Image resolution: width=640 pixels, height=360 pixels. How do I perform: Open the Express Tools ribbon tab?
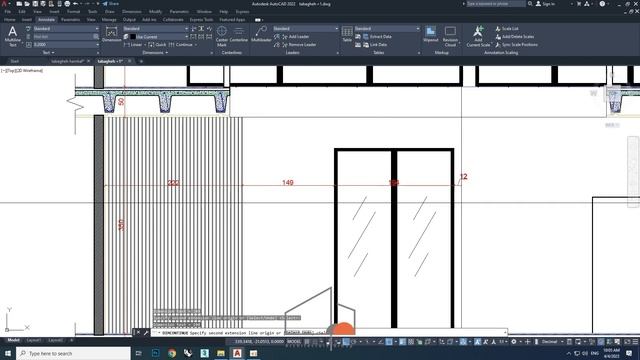[201, 20]
